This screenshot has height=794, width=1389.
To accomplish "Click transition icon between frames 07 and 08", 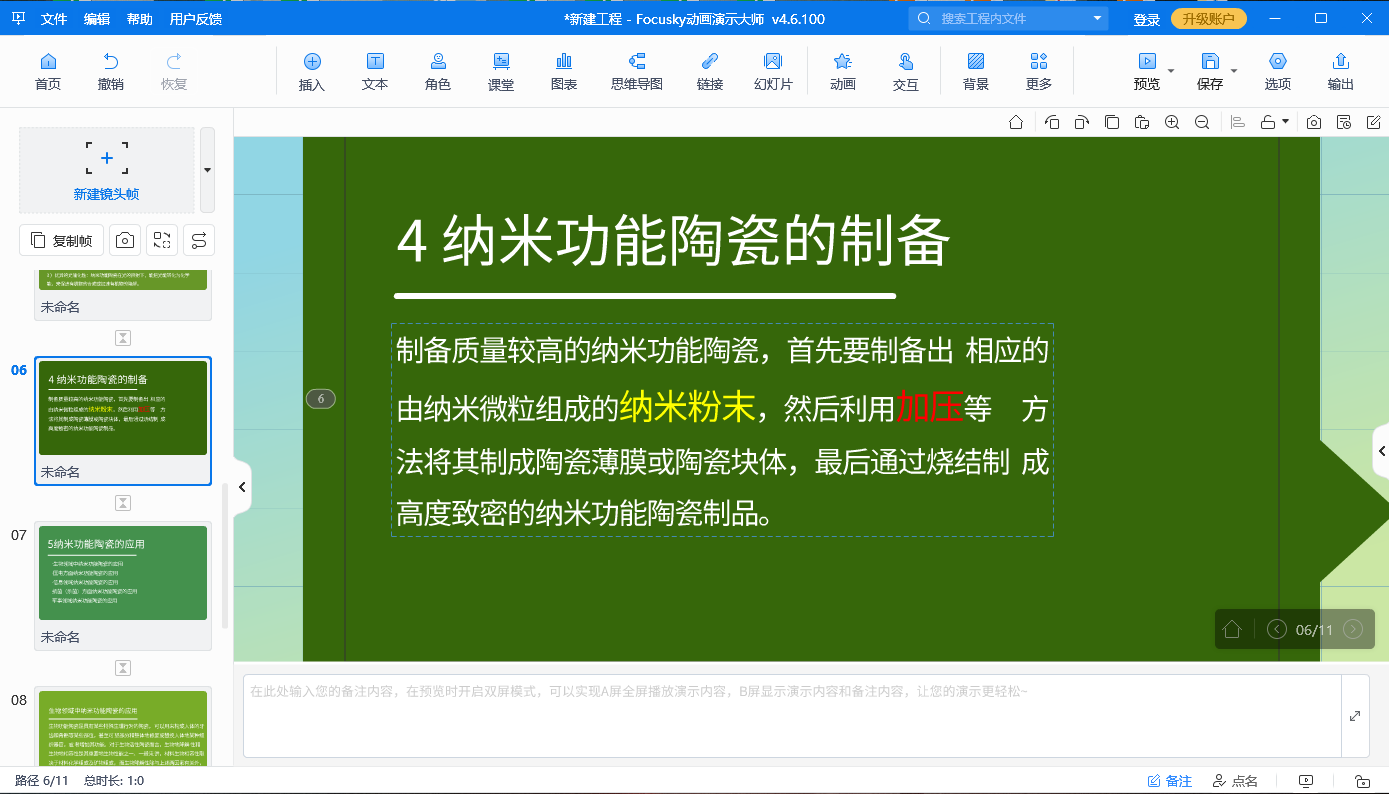I will (x=123, y=667).
